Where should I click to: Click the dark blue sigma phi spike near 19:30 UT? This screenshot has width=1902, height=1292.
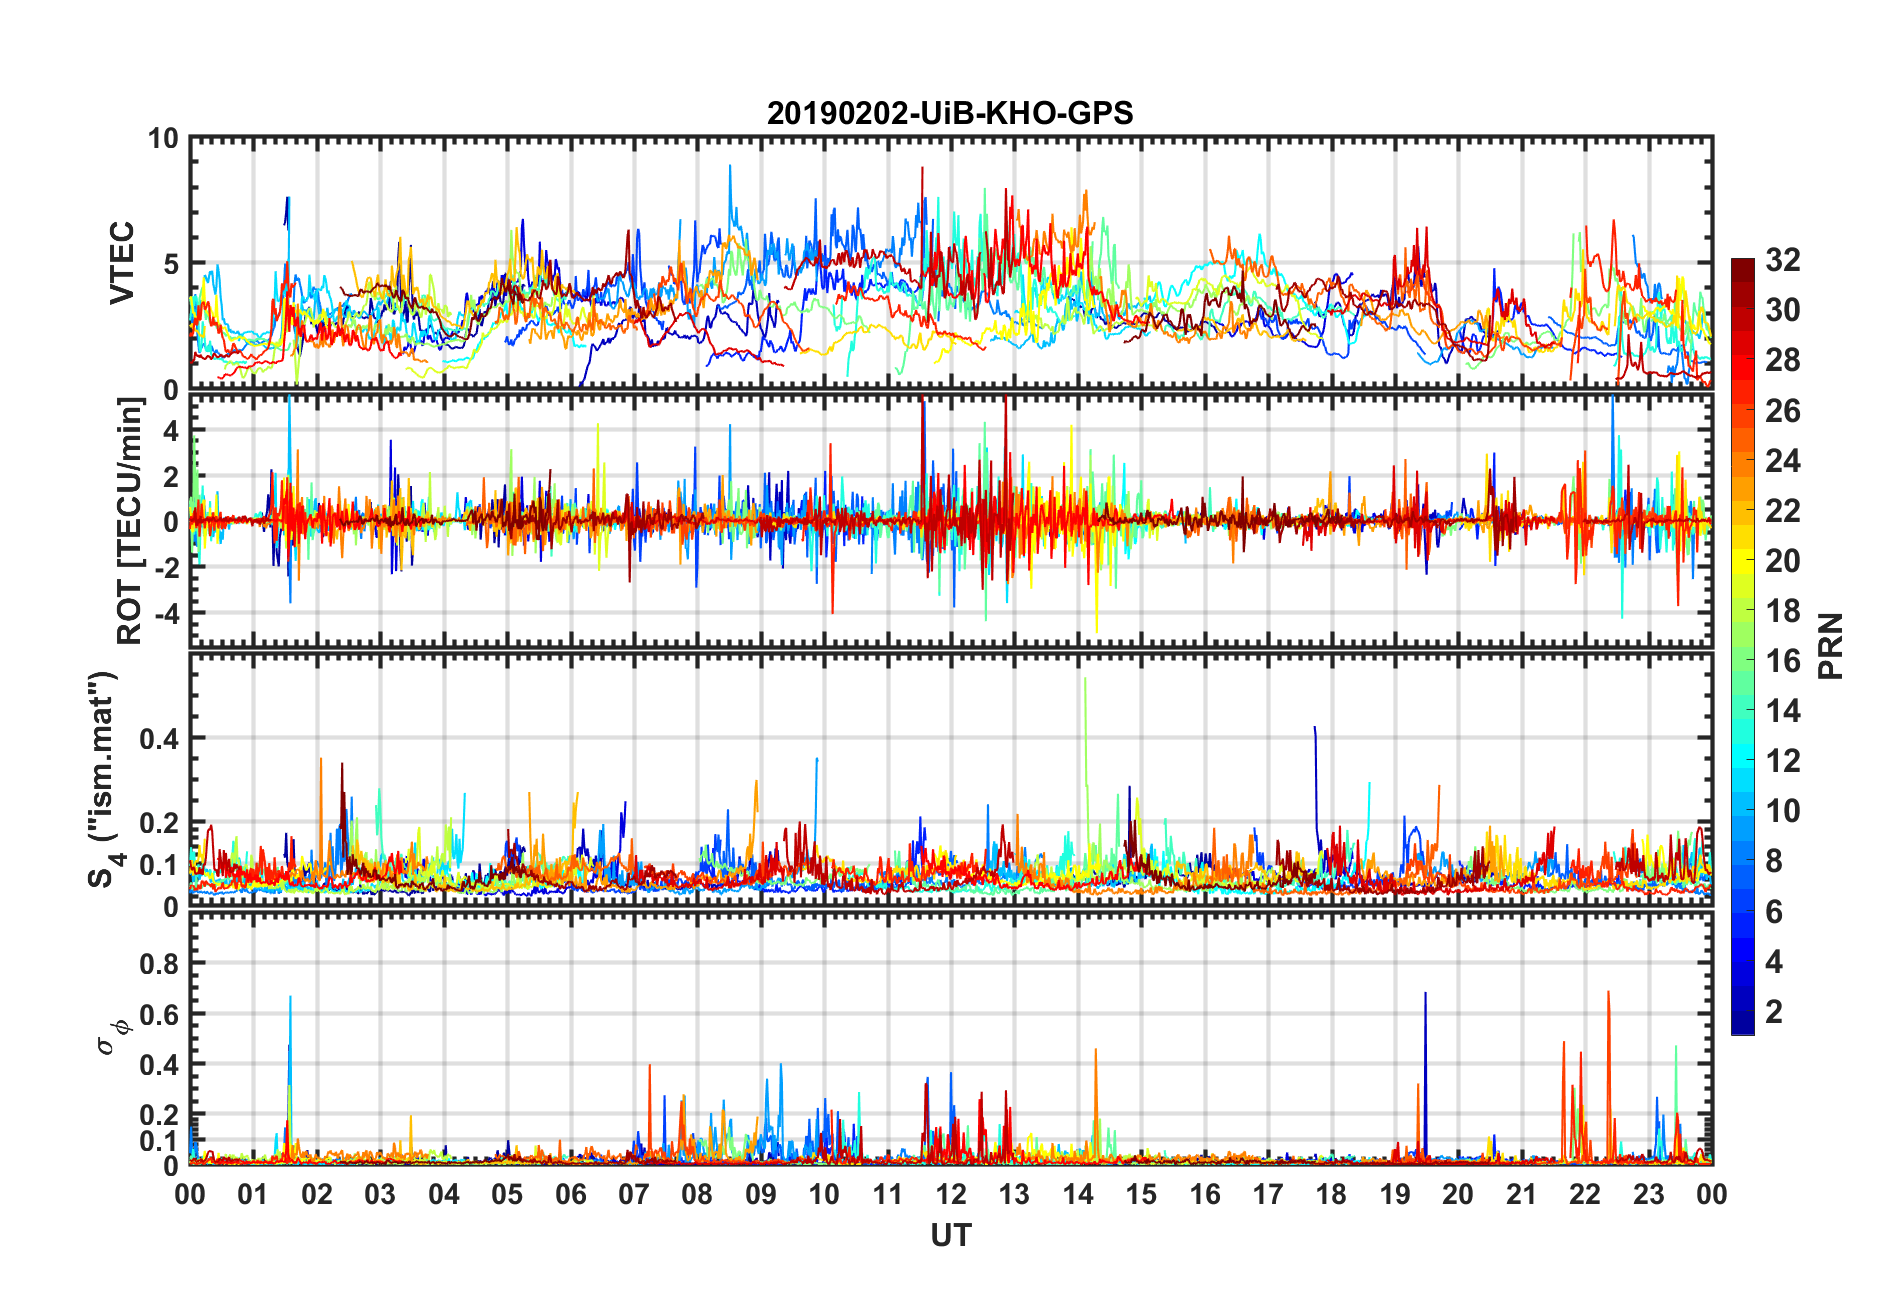point(1425,1075)
